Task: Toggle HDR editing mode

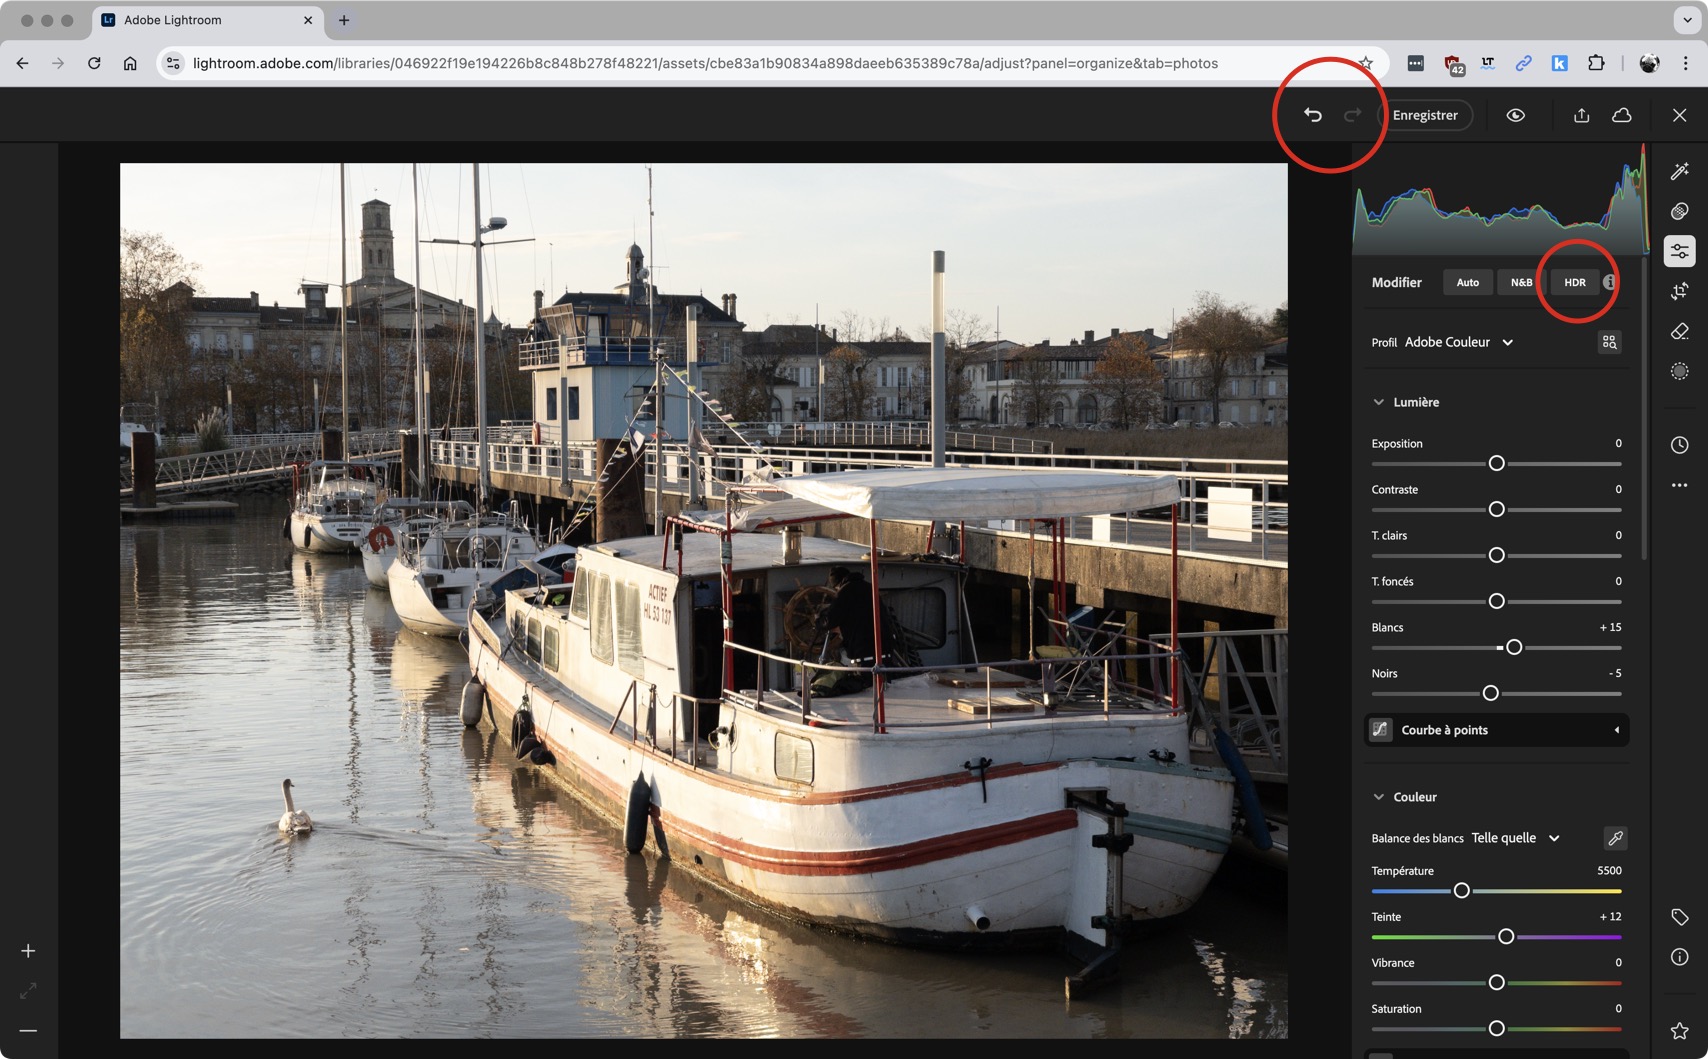Action: tap(1574, 282)
